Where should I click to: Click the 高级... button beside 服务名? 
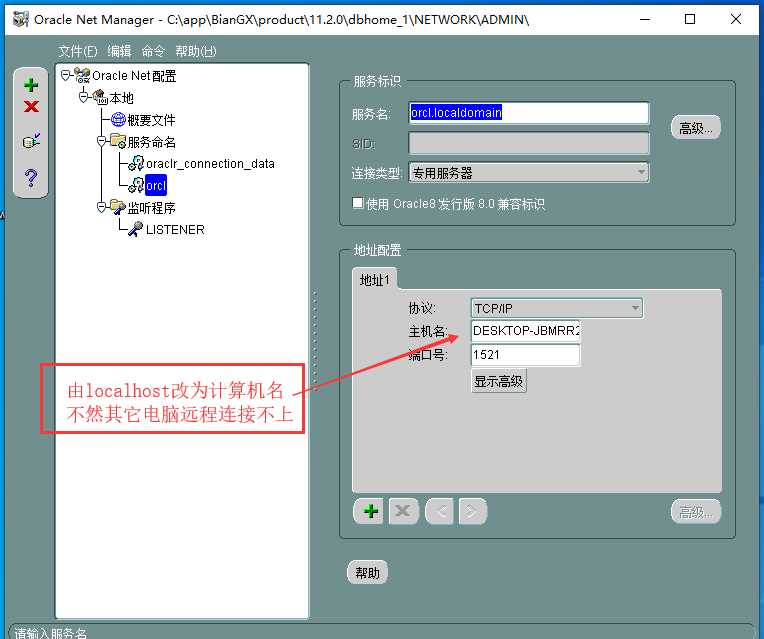(696, 128)
